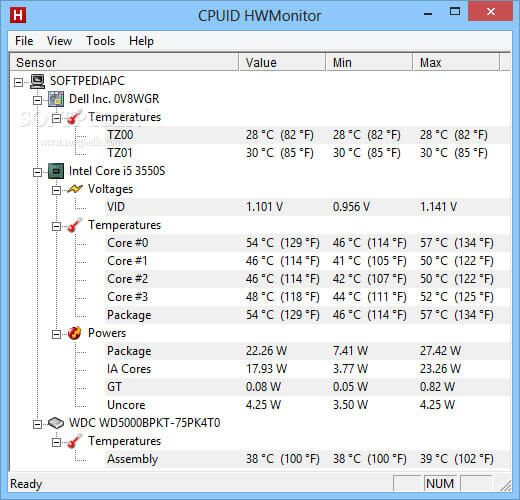The width and height of the screenshot is (520, 500).
Task: Click the thermometer icon beside Dell Temperatures
Action: click(75, 117)
